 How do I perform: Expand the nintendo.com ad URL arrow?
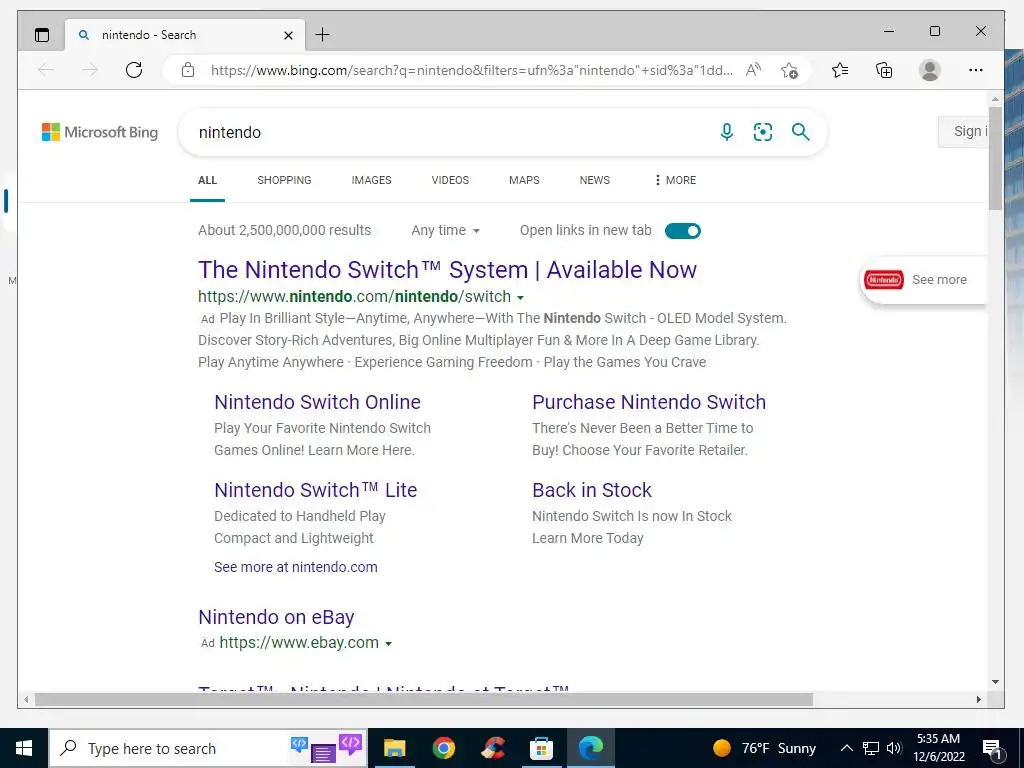coord(520,298)
